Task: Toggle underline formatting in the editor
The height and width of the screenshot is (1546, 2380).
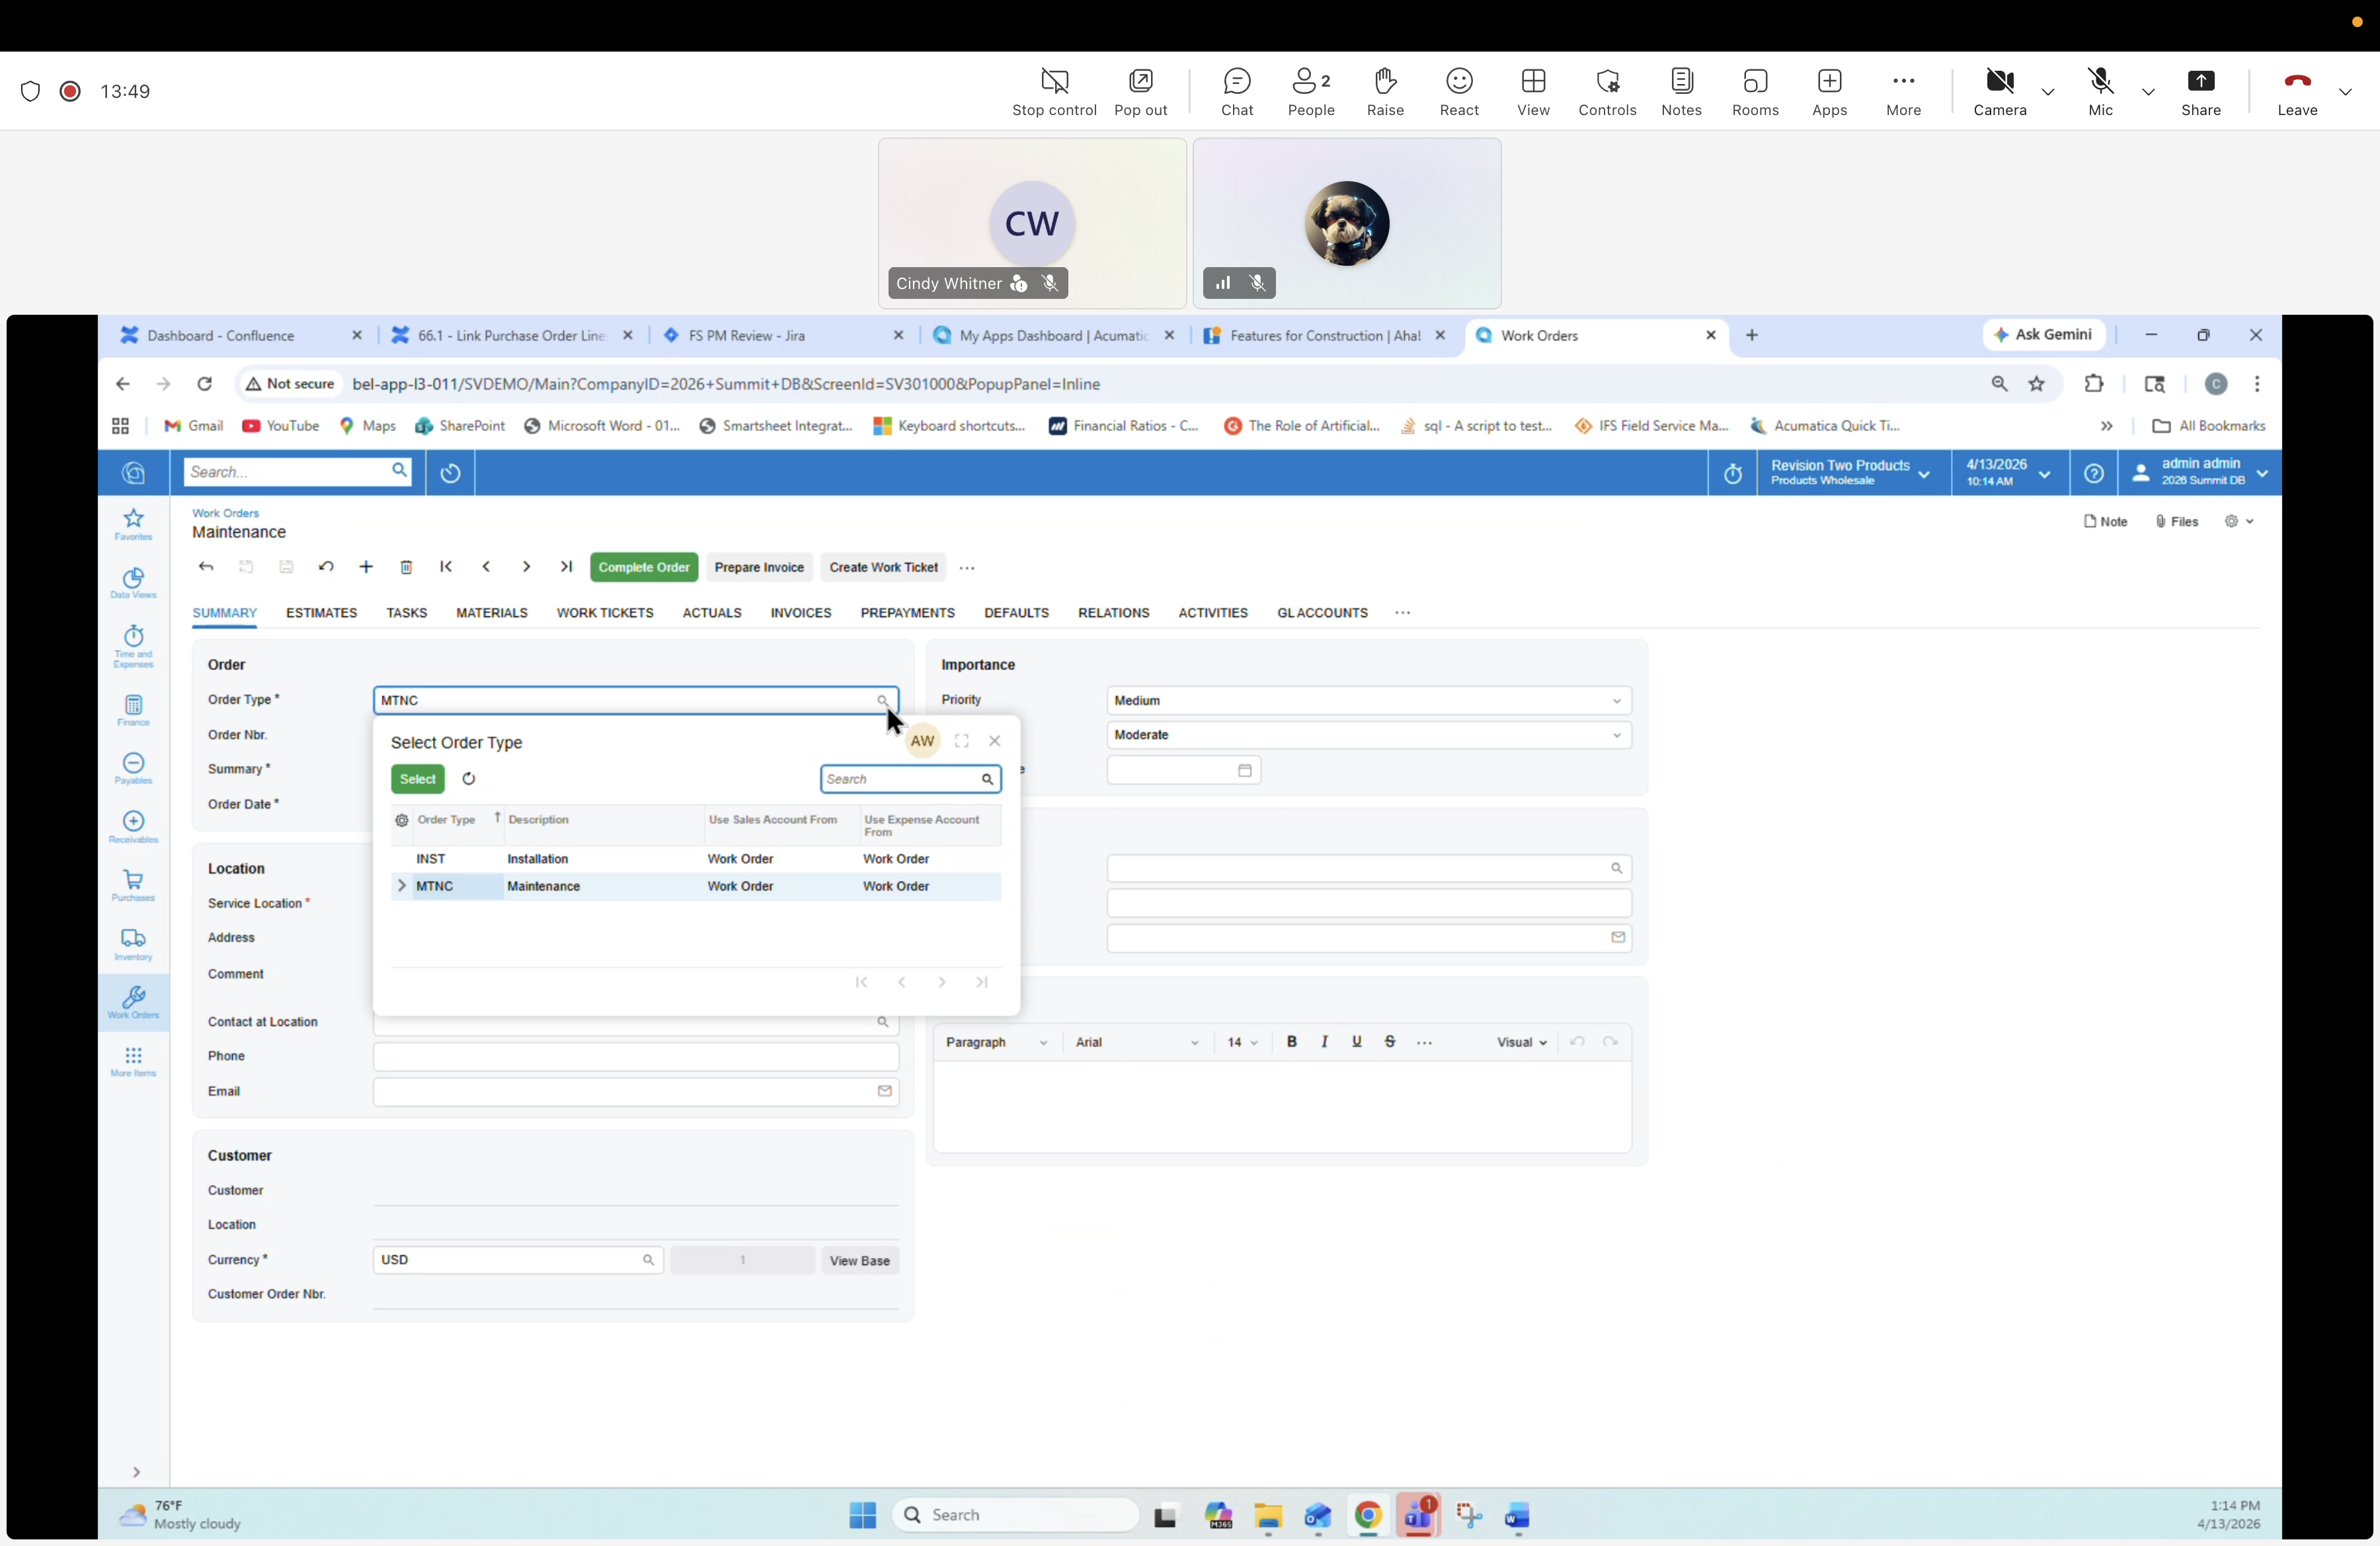Action: 1357,1041
